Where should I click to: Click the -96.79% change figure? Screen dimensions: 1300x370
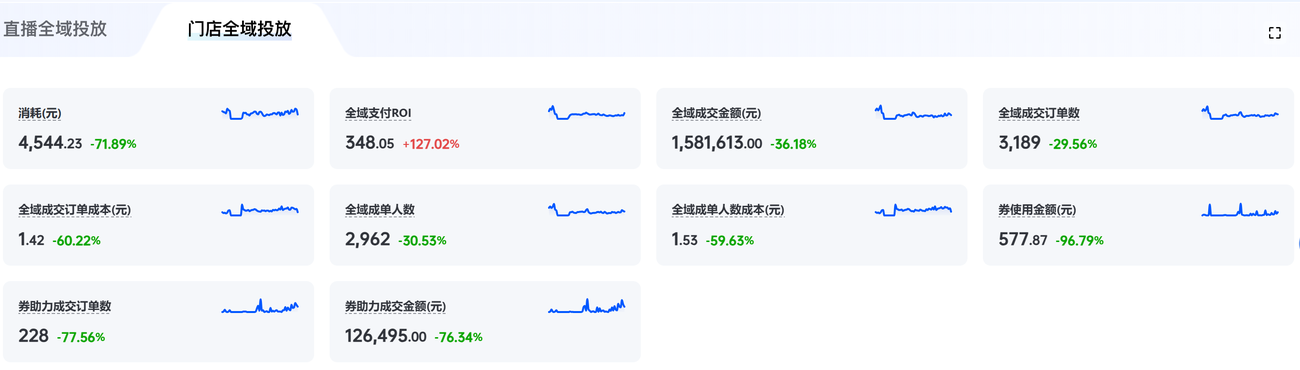click(x=1080, y=240)
